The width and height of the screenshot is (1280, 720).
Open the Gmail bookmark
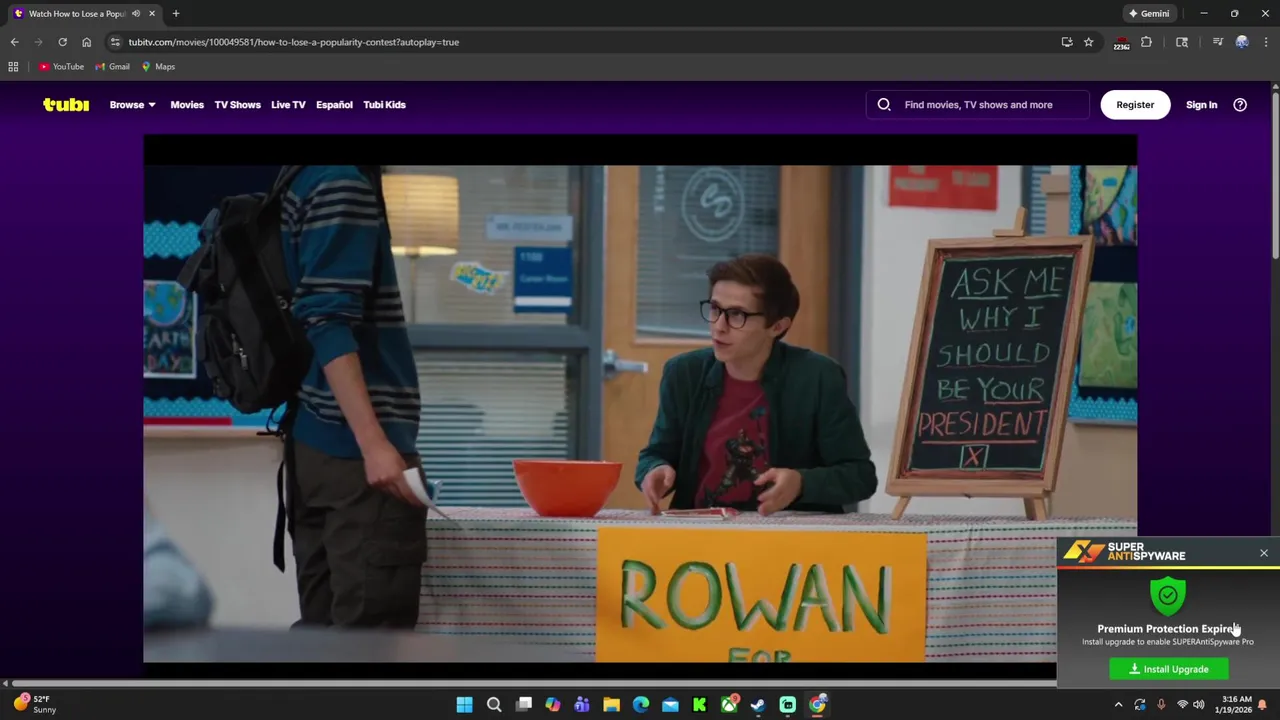(x=112, y=67)
